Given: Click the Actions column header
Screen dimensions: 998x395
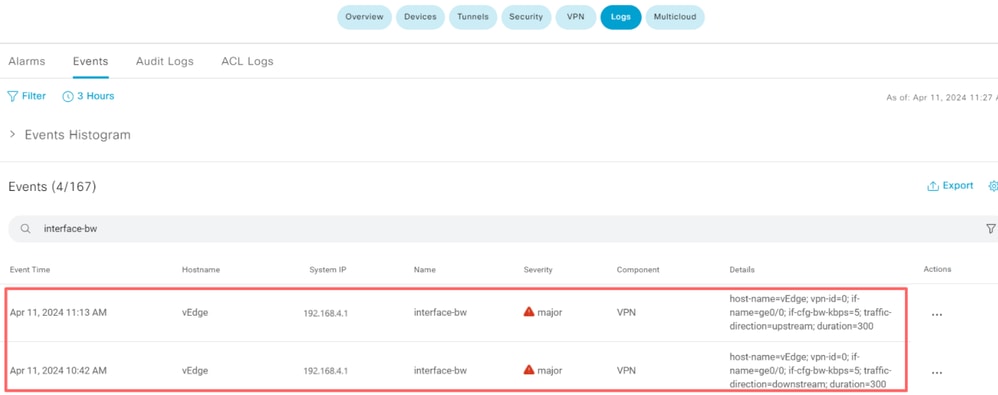Looking at the screenshot, I should point(938,269).
